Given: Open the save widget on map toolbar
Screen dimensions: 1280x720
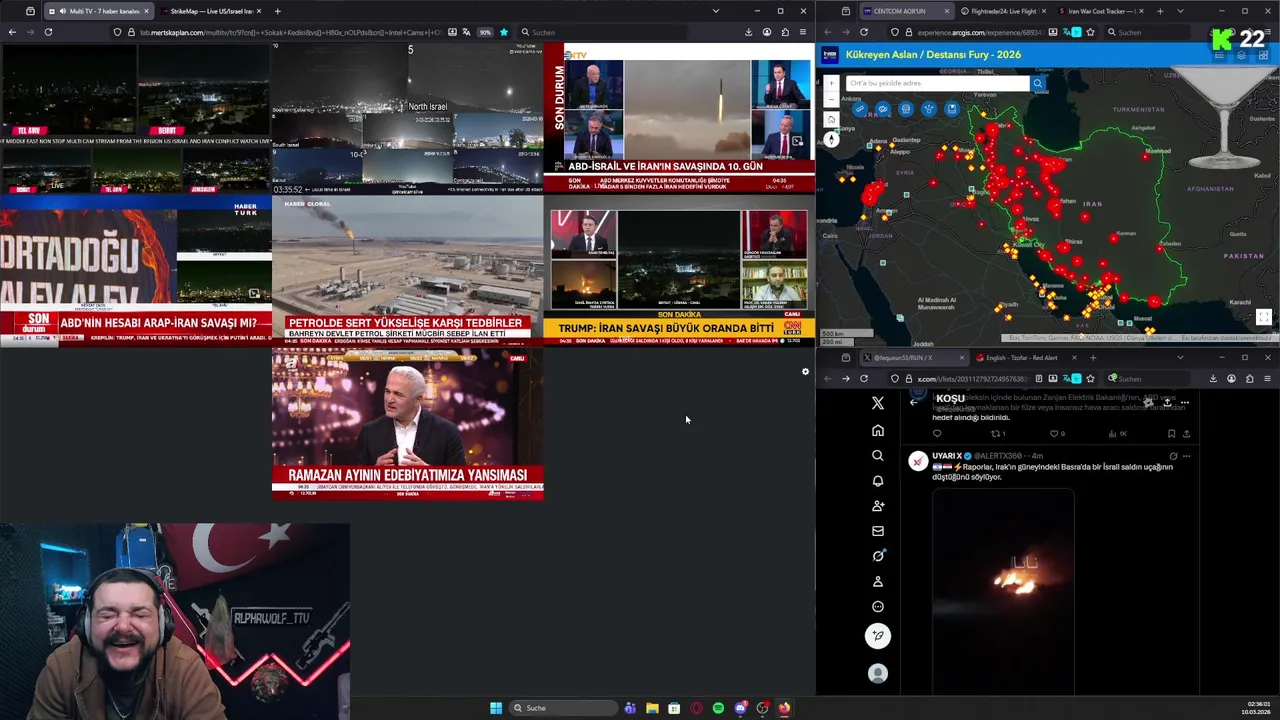Looking at the screenshot, I should pos(952,109).
